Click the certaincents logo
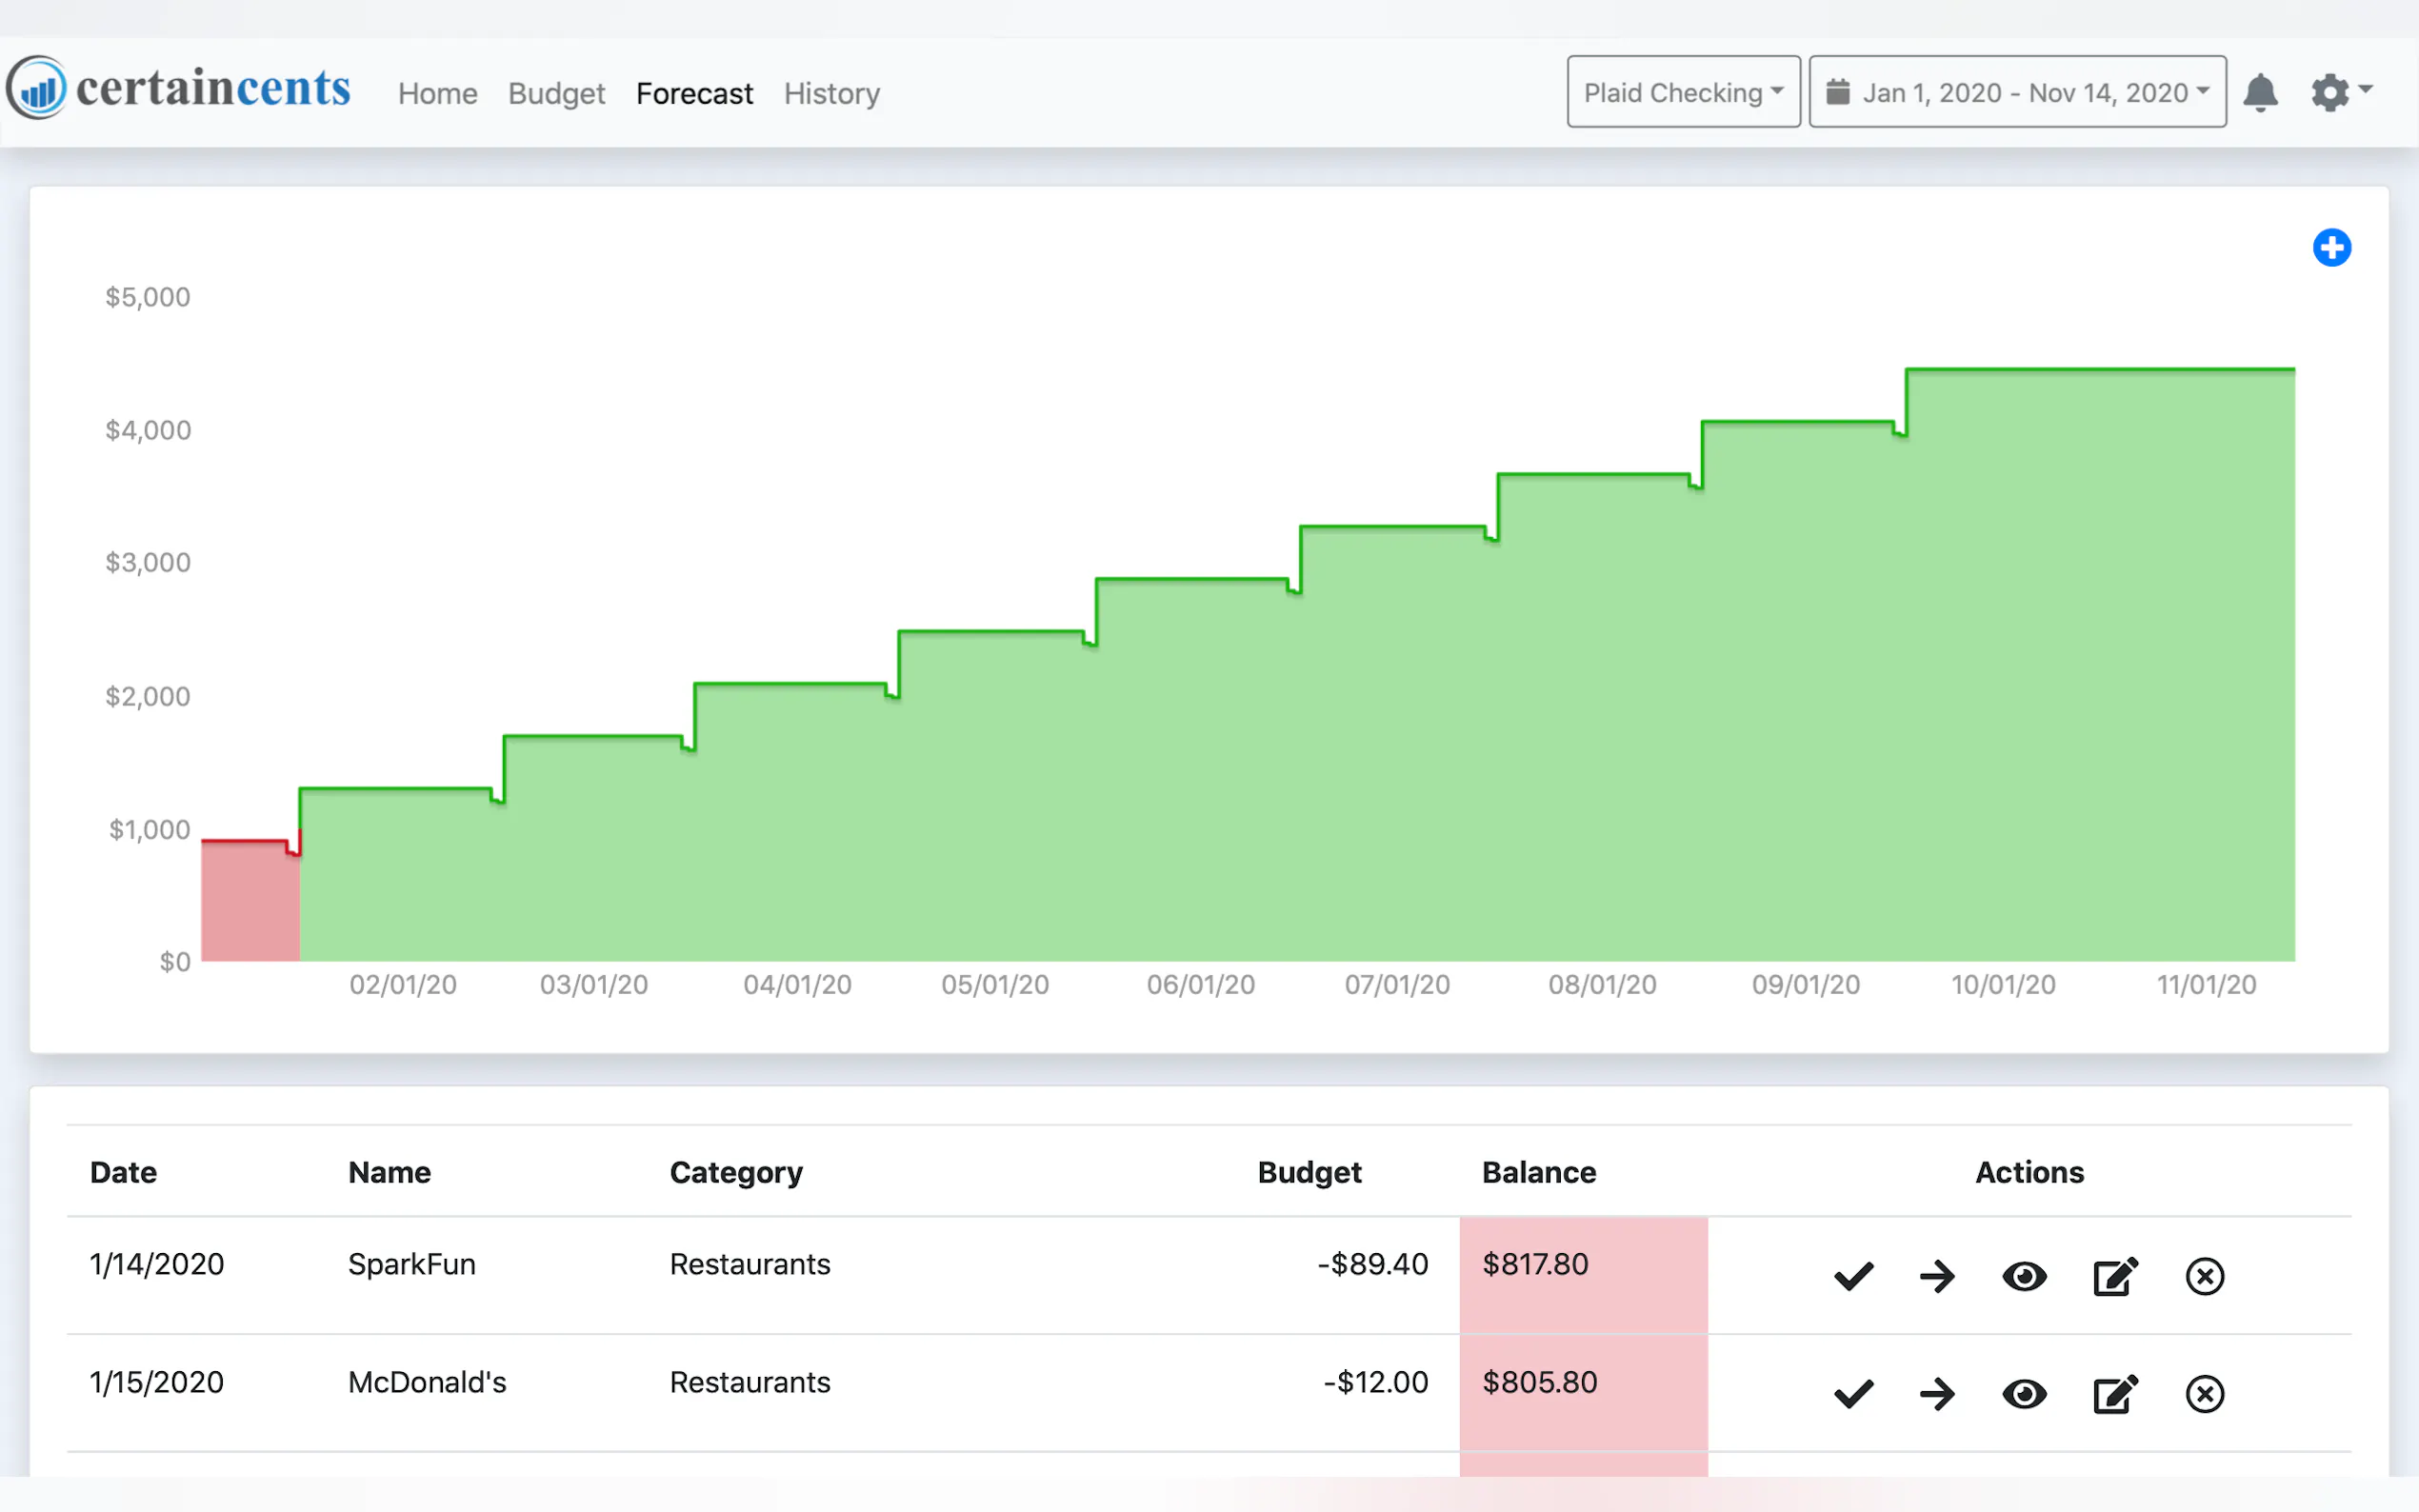Image resolution: width=2419 pixels, height=1512 pixels. [x=180, y=88]
